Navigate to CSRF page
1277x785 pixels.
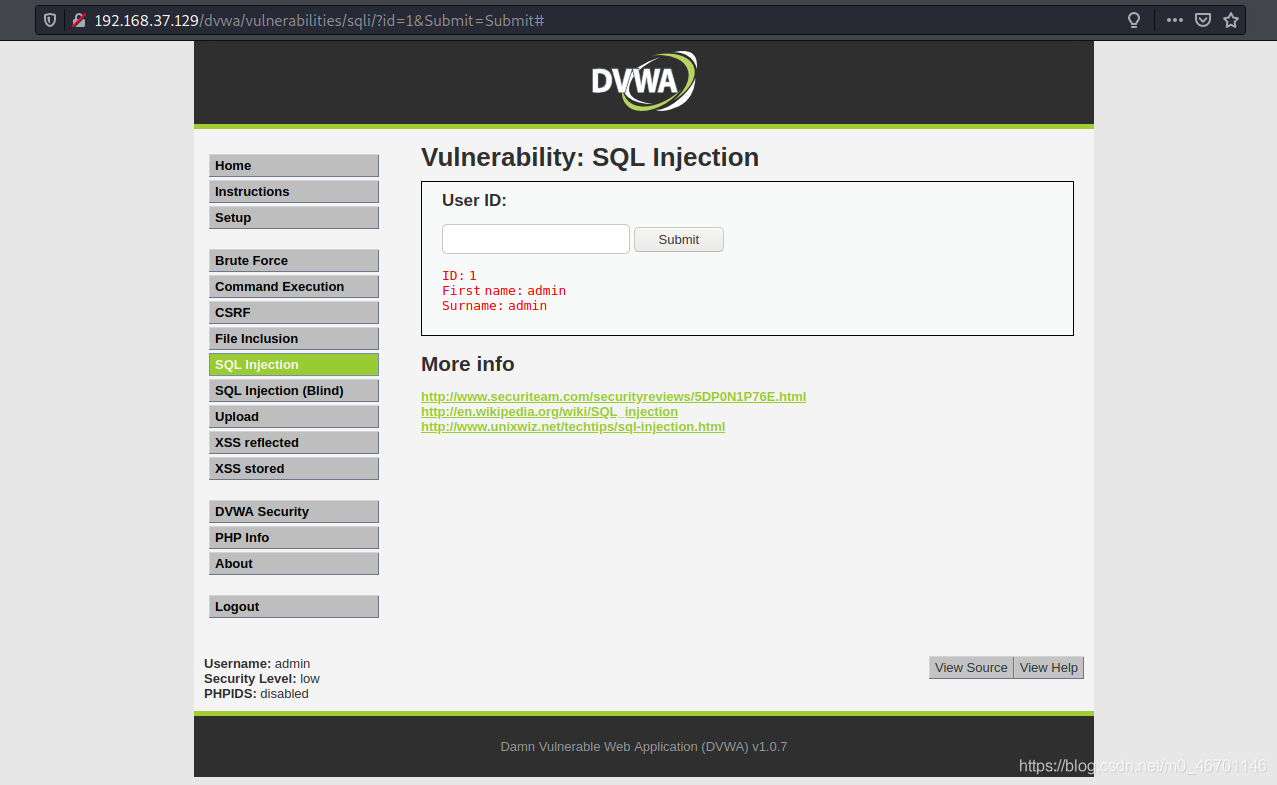point(294,313)
